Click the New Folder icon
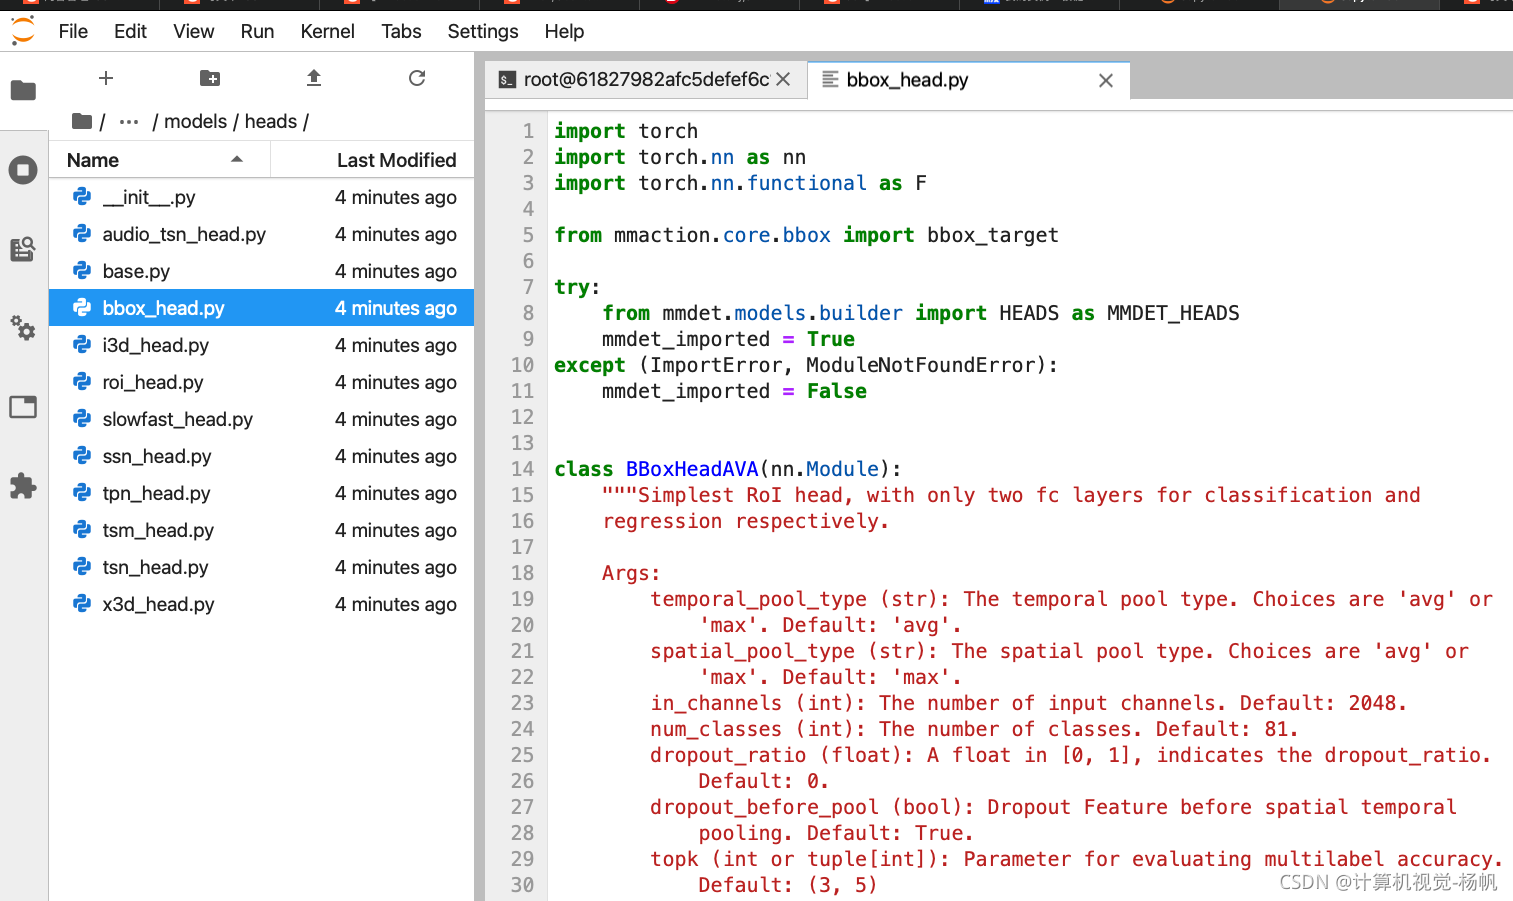 click(210, 78)
